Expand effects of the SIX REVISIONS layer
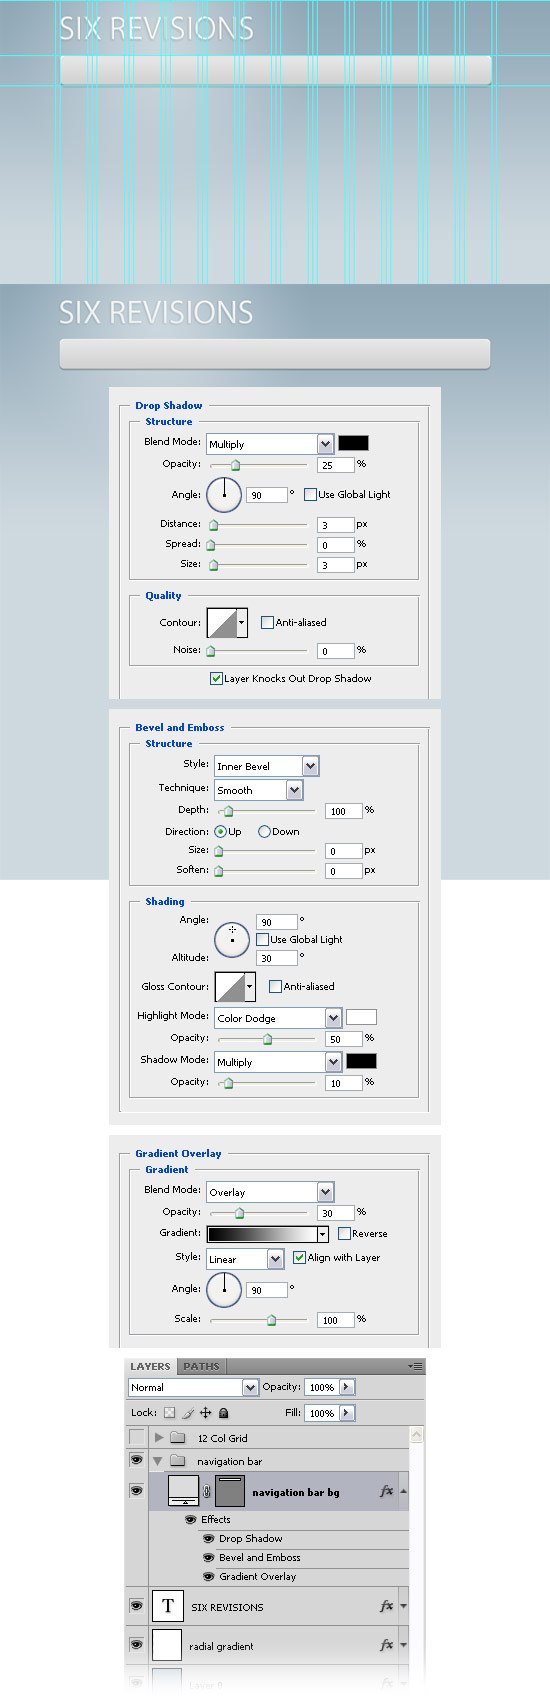Image resolution: width=550 pixels, height=1700 pixels. pyautogui.click(x=403, y=1607)
